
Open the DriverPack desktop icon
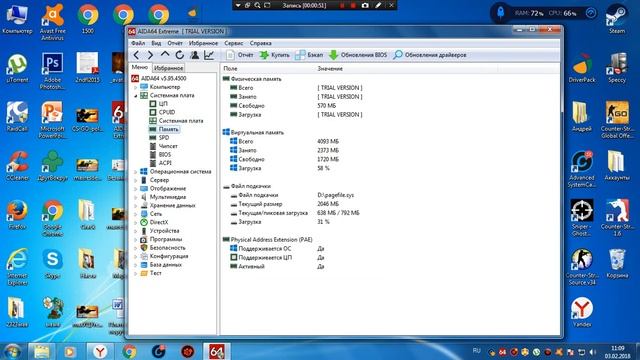pos(582,68)
